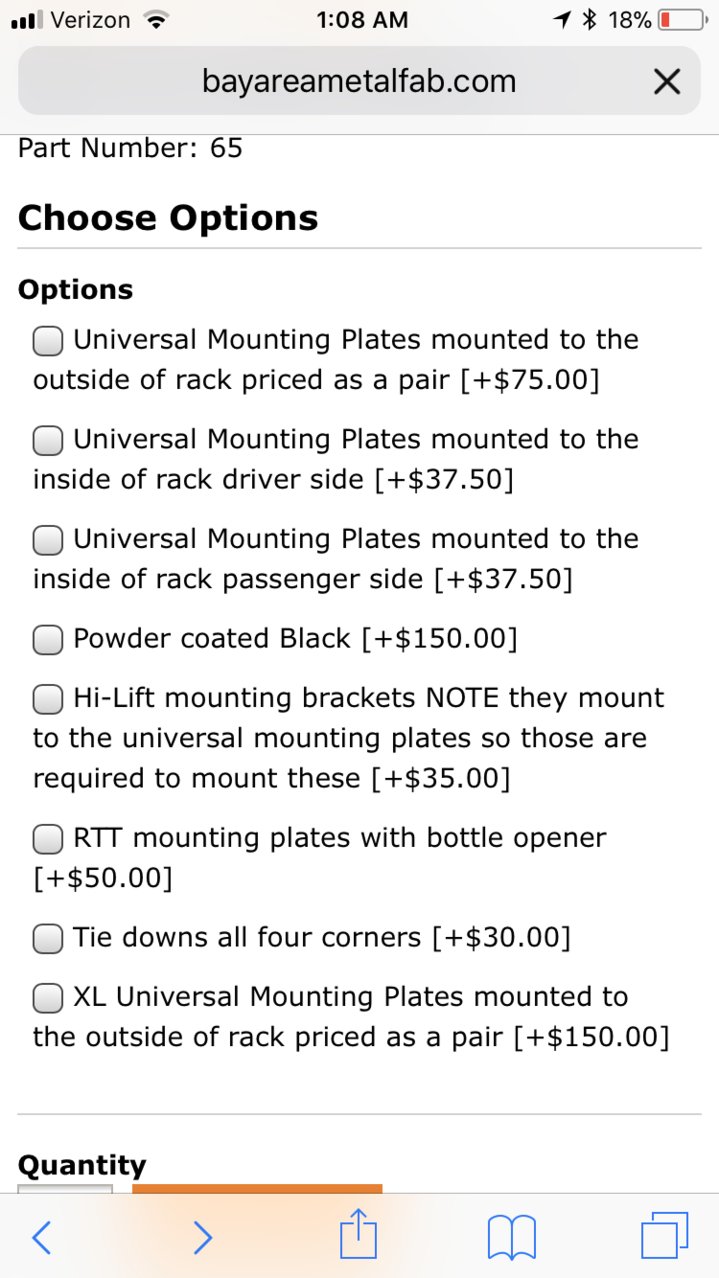This screenshot has height=1278, width=719.
Task: Tap the Safari back arrow
Action: tap(41, 1238)
